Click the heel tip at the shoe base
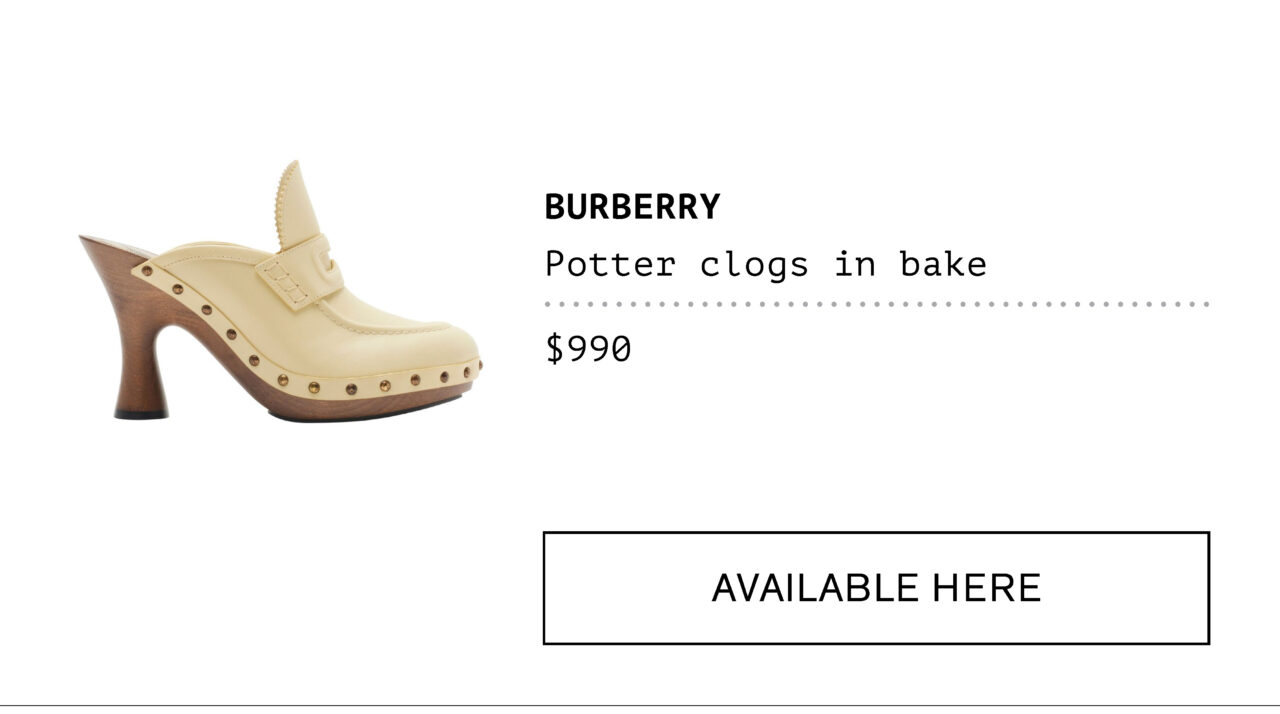Screen dimensions: 1280x714 pyautogui.click(x=141, y=413)
